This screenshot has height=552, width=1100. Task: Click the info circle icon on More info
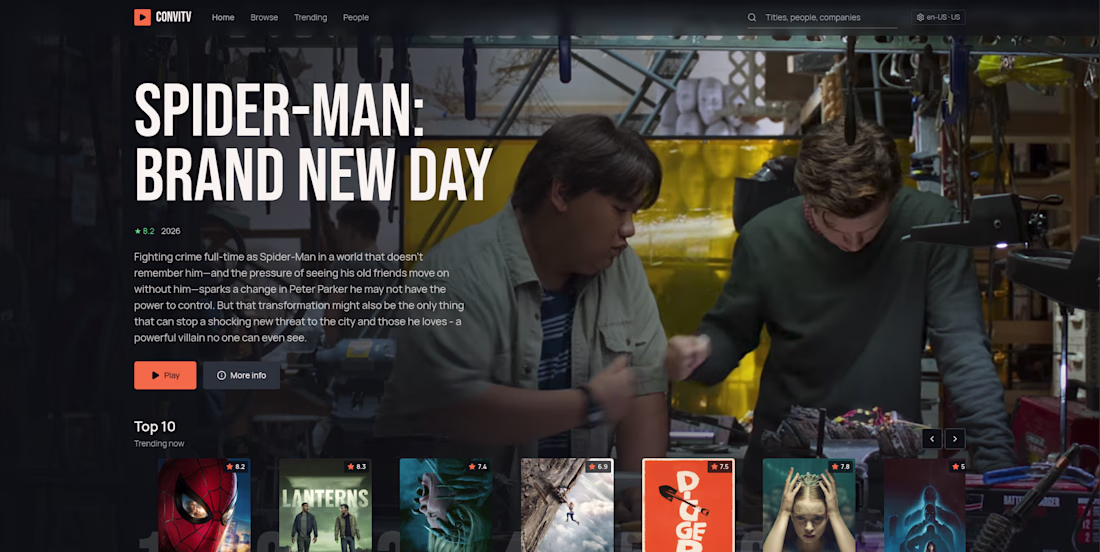tap(222, 375)
